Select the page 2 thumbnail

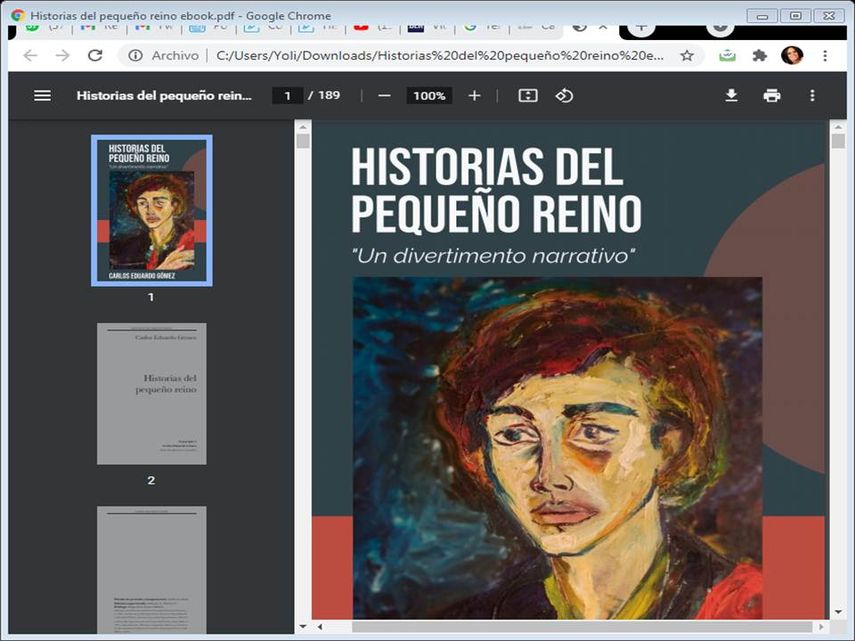click(150, 392)
